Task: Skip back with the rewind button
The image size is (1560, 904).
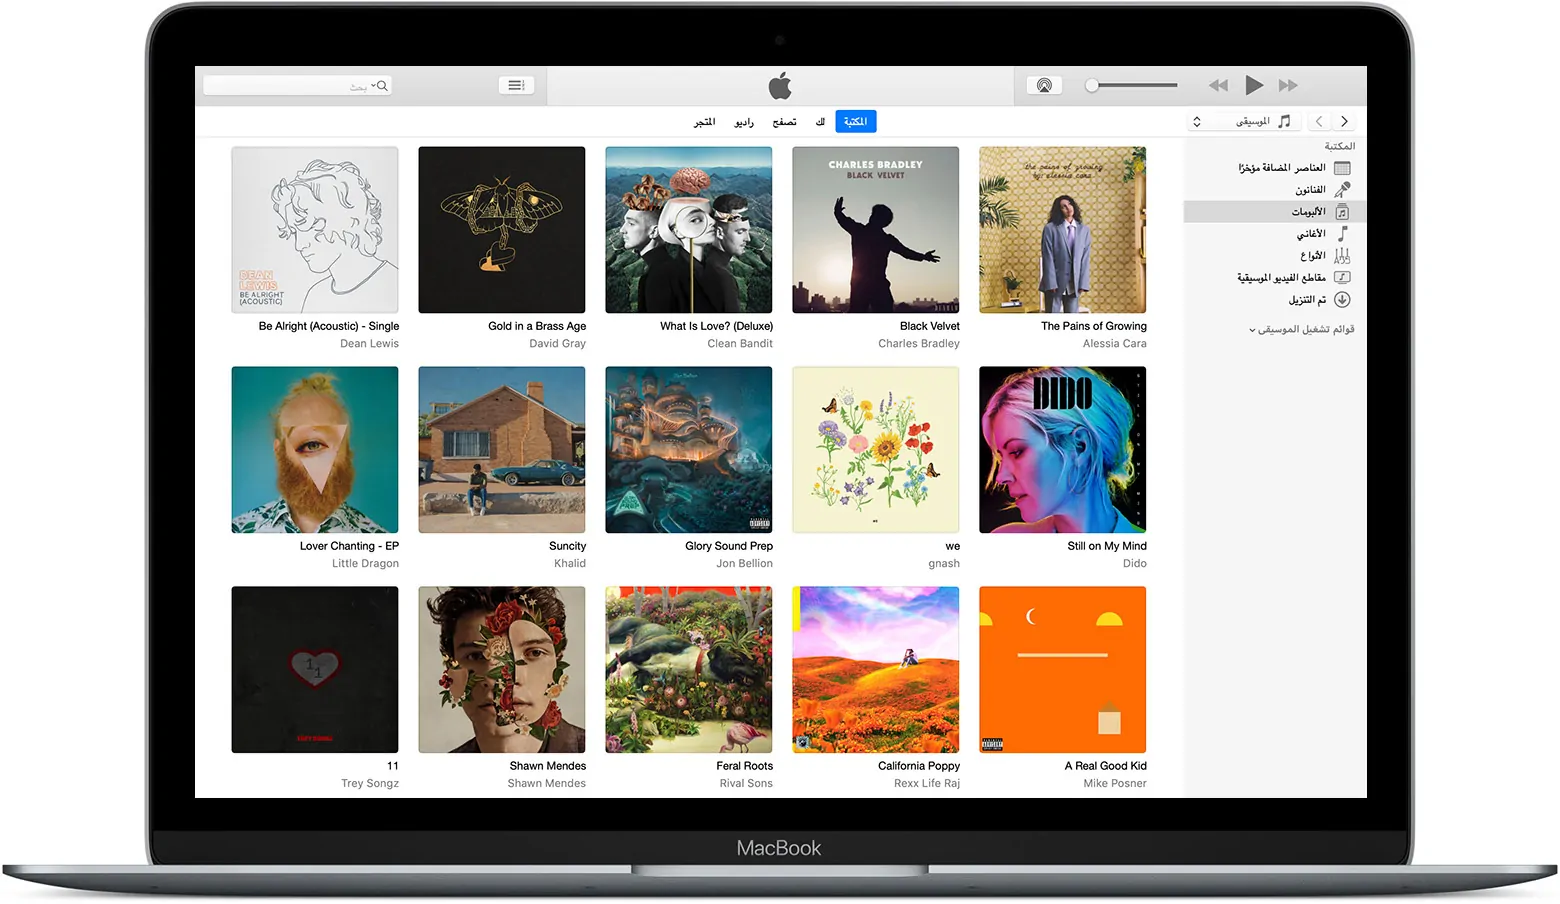Action: pyautogui.click(x=1218, y=86)
